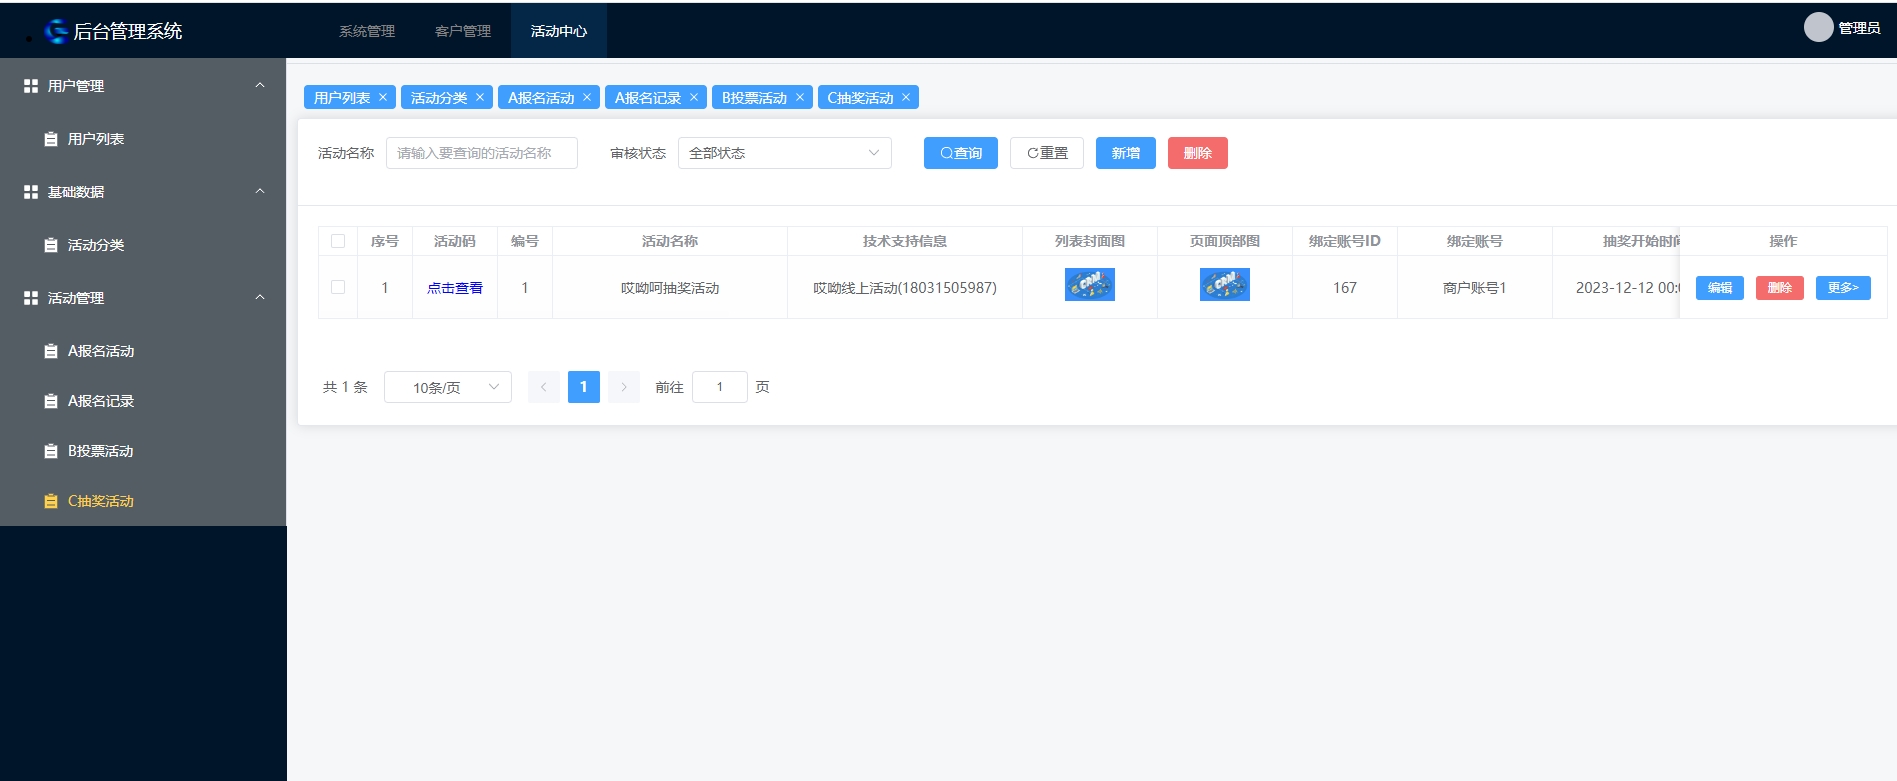Switch to 系统管理 top menu

tap(367, 31)
